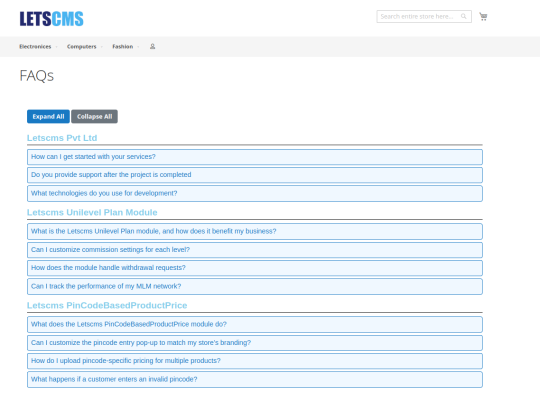Viewport: 540px width, 400px height.
Task: Click the 'Letscms Unilevel Plan Module' heading
Action: point(92,212)
